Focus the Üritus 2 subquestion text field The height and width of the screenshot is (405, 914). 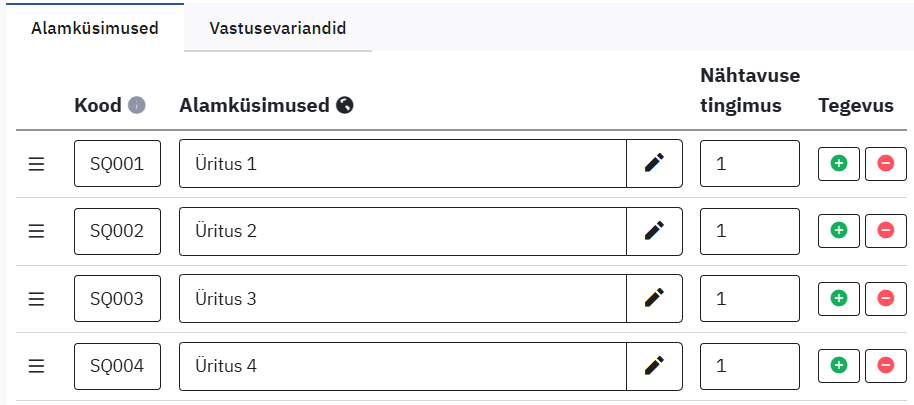(402, 231)
